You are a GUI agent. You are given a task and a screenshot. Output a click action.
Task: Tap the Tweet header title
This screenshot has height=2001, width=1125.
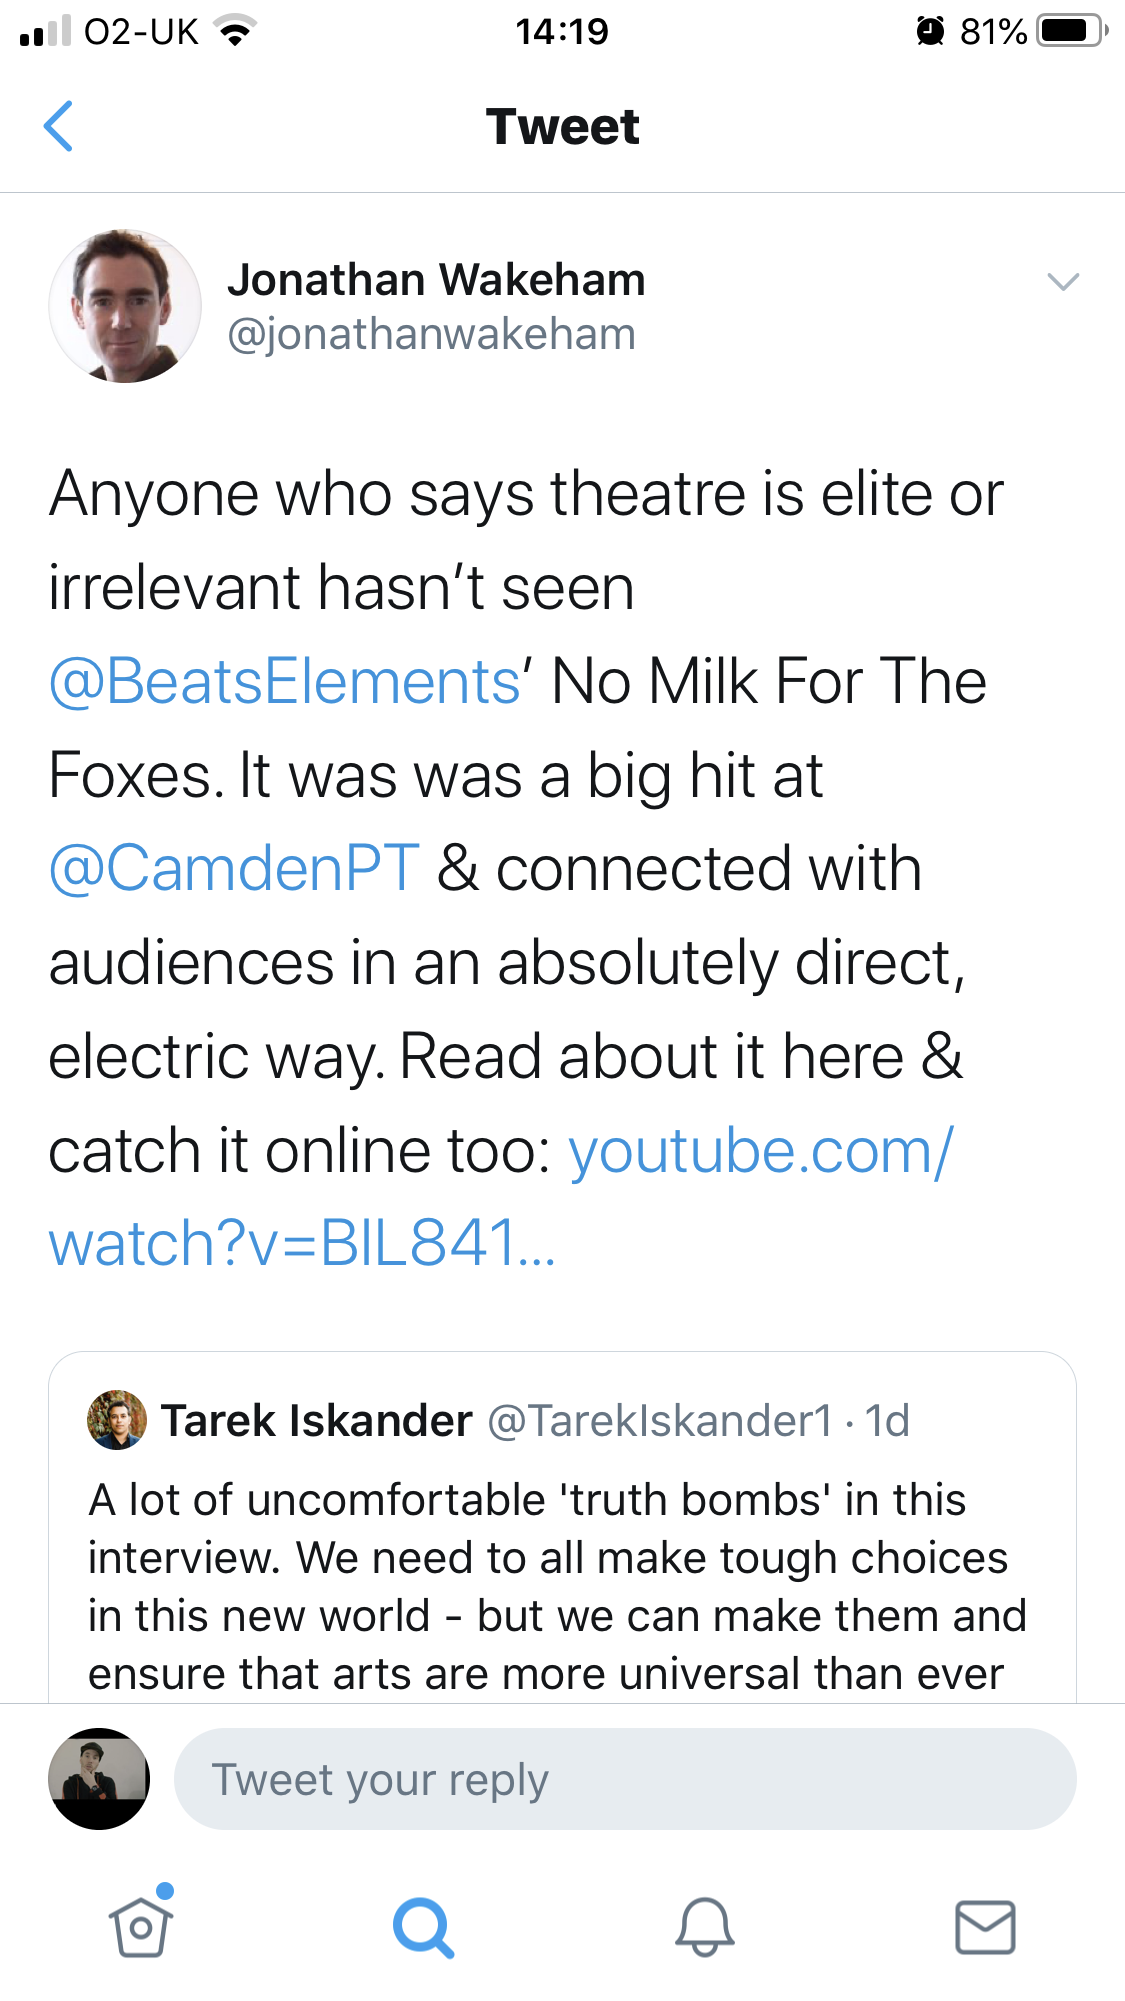pos(562,127)
